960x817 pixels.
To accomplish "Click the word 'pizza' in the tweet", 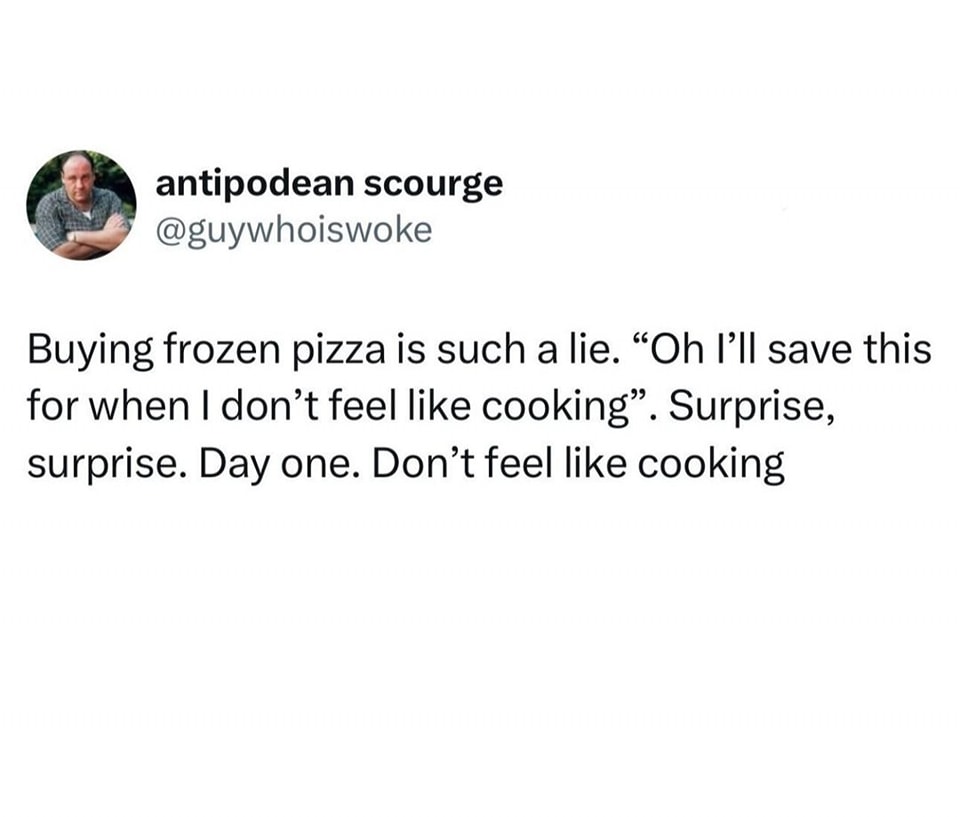I will pyautogui.click(x=340, y=351).
